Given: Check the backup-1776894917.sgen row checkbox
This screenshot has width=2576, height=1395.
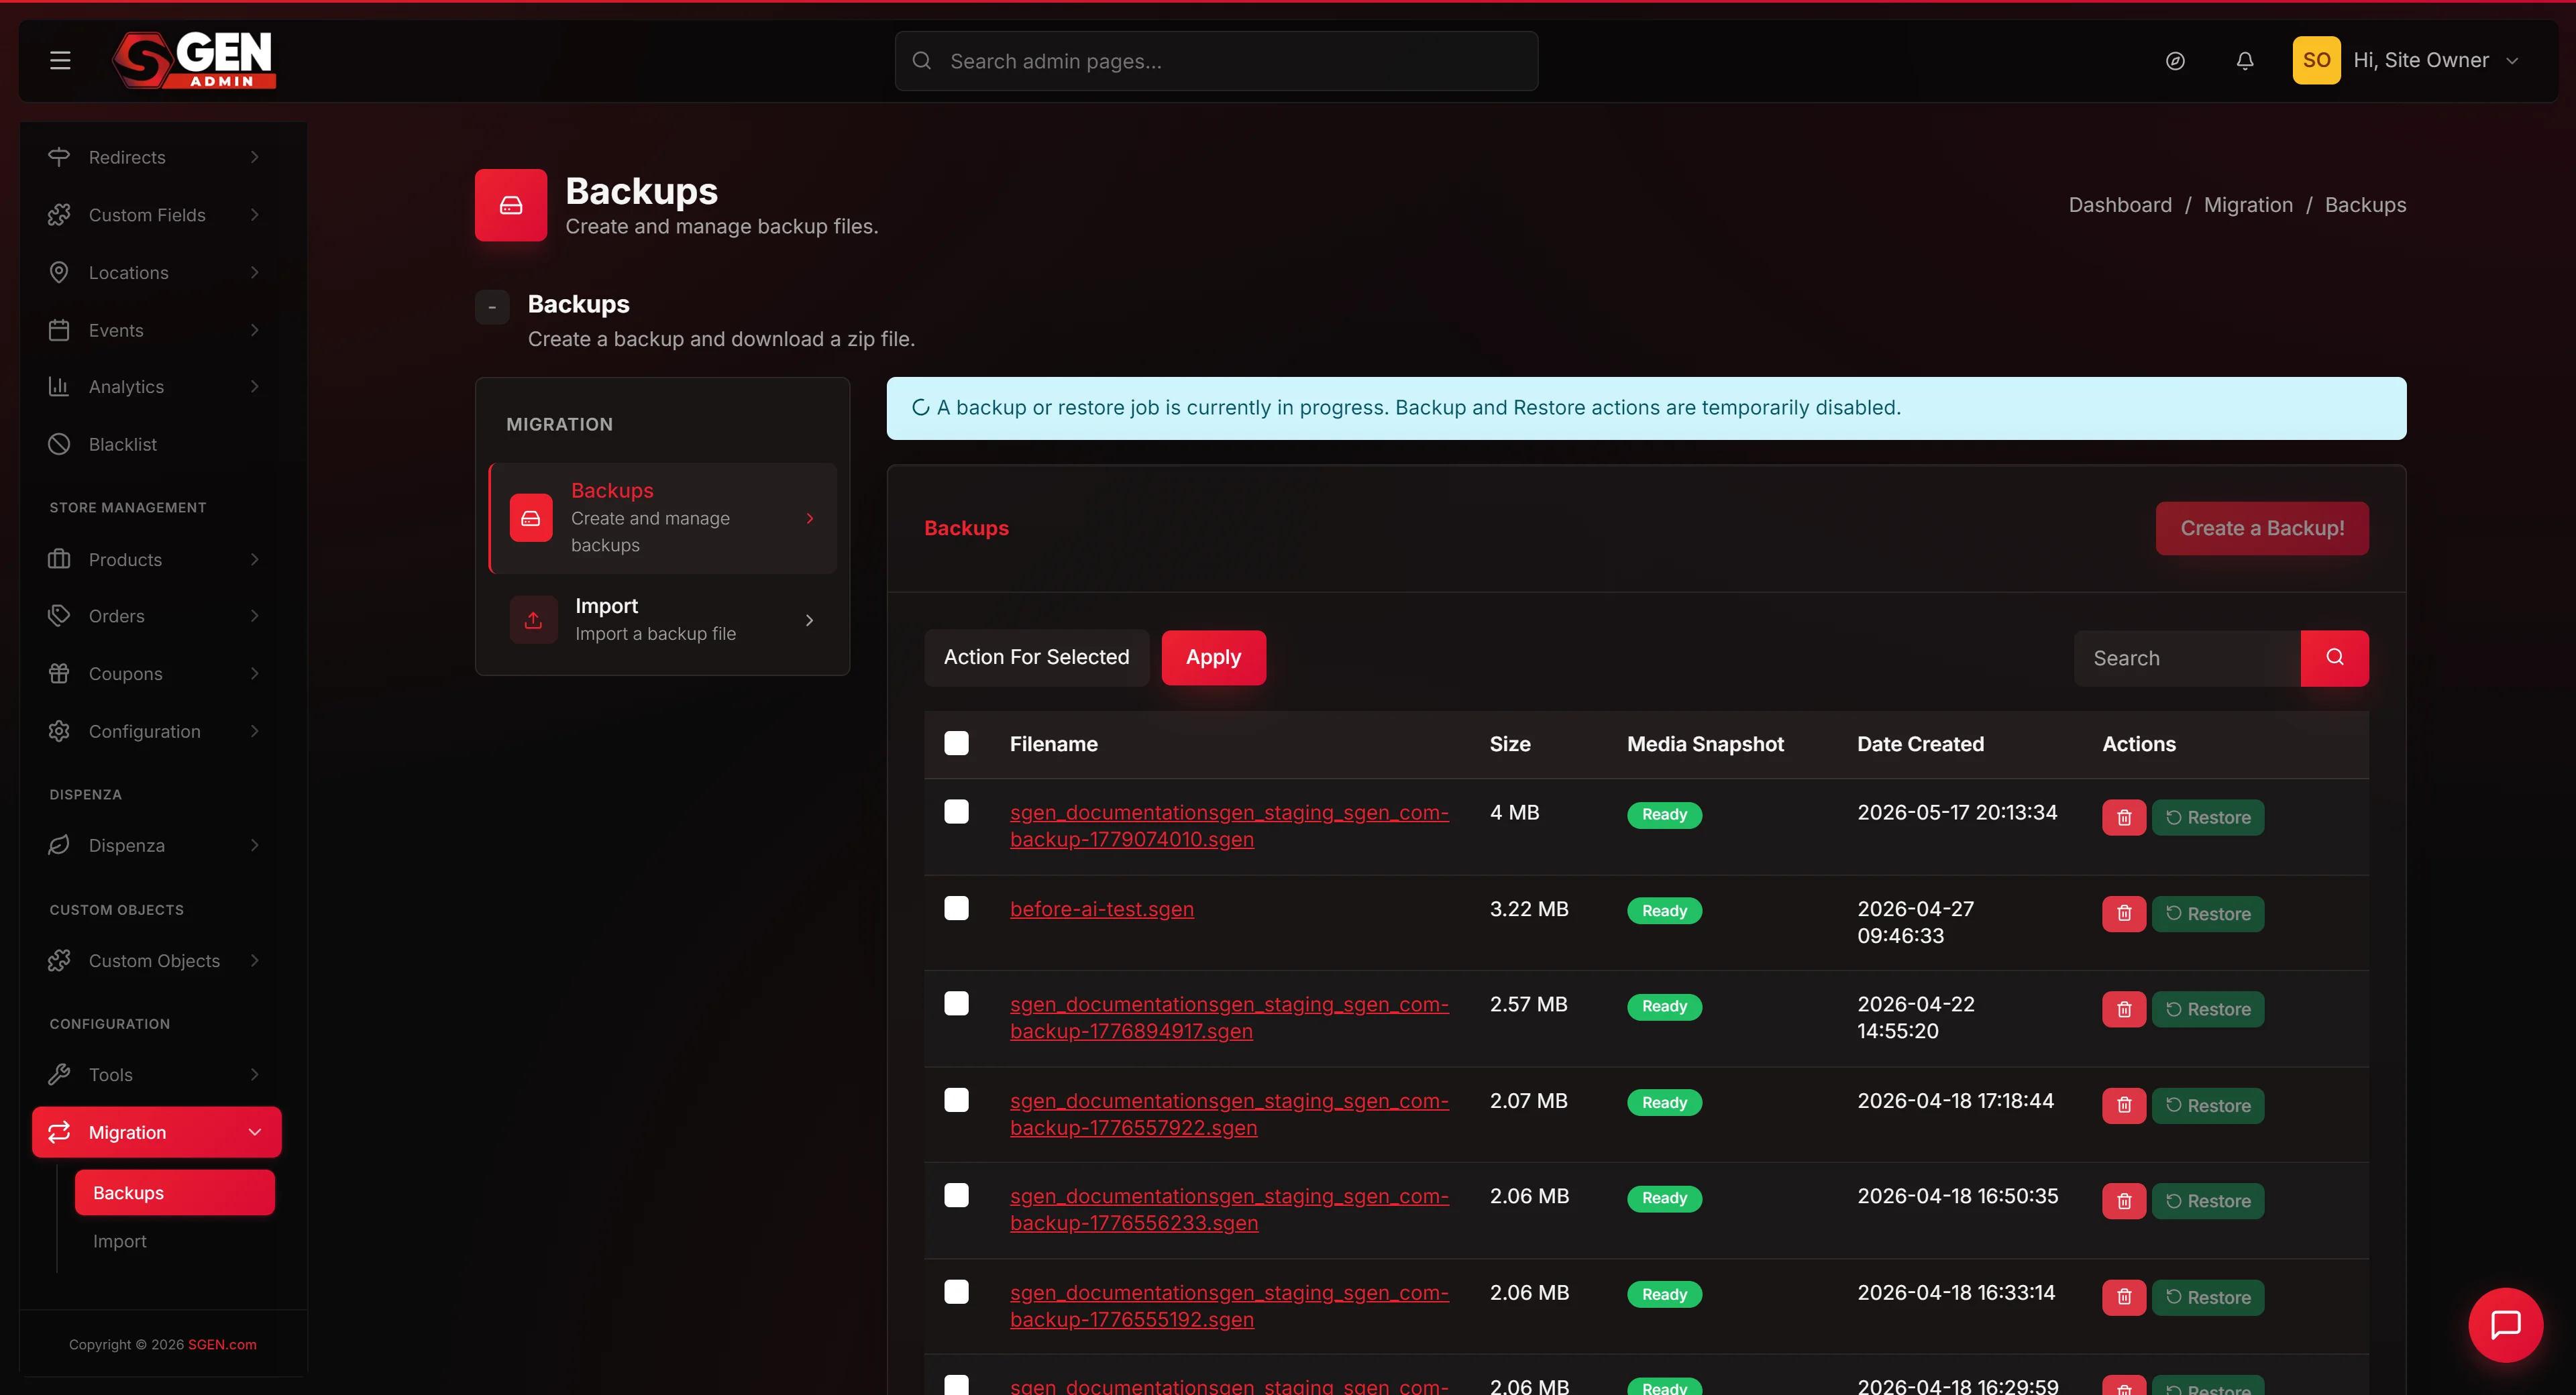Looking at the screenshot, I should (x=956, y=1003).
